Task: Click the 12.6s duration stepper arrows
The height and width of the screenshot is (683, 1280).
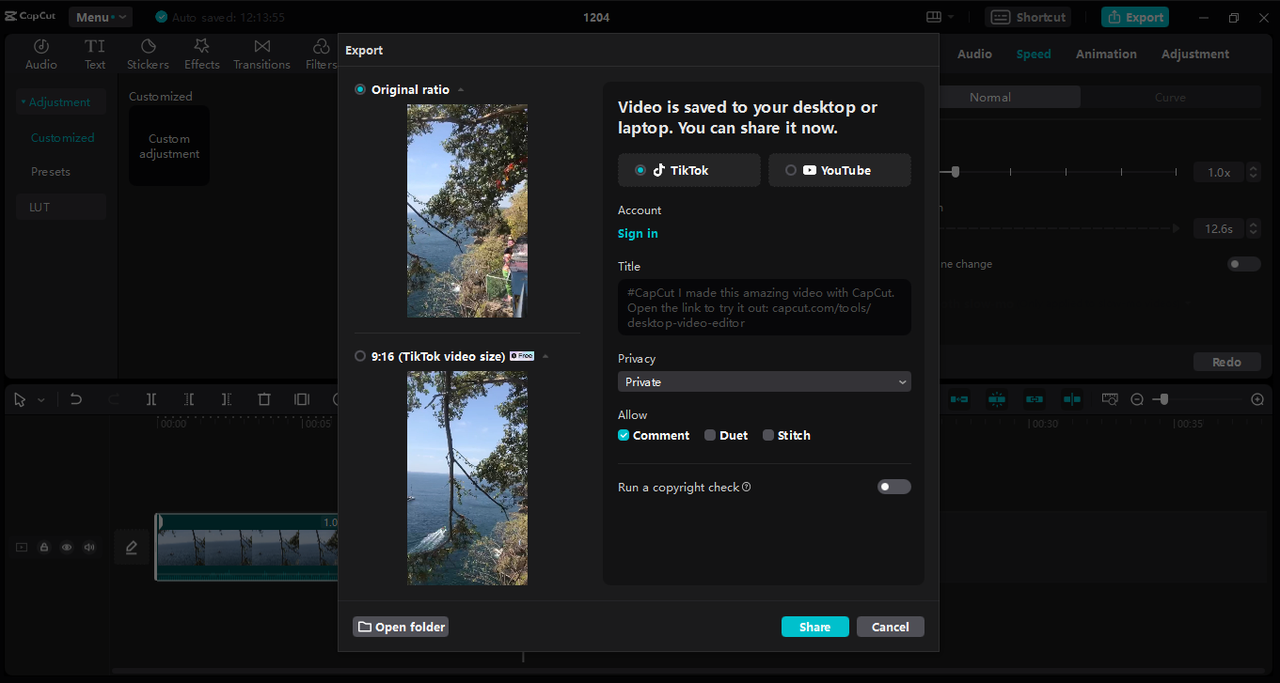Action: click(1254, 229)
